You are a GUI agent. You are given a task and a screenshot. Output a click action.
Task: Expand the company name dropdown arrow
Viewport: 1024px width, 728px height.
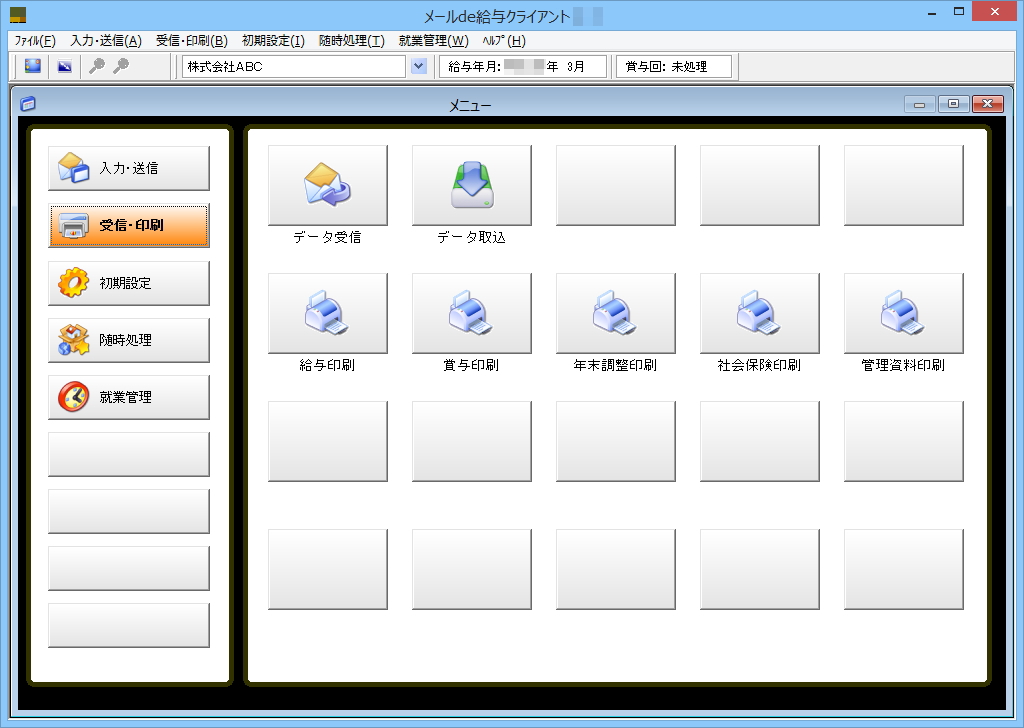pos(419,66)
